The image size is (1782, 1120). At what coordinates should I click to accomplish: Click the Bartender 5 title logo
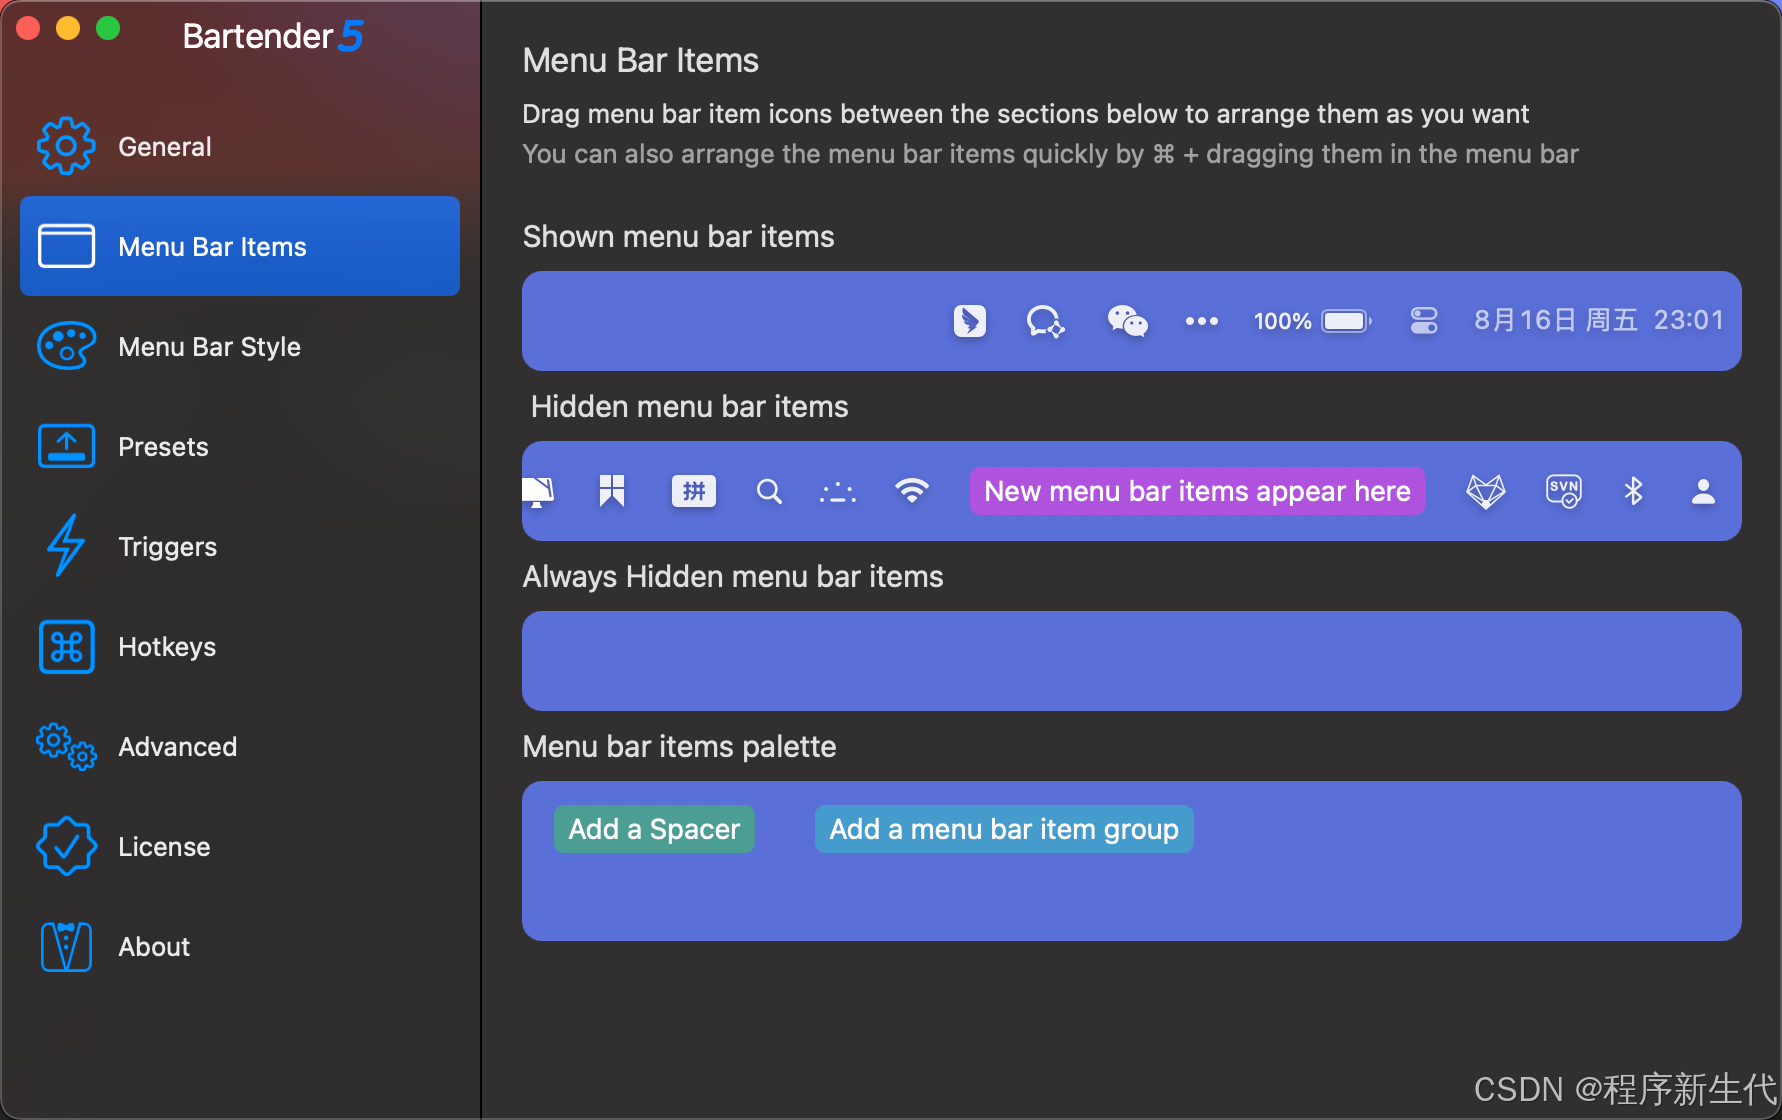pos(272,36)
